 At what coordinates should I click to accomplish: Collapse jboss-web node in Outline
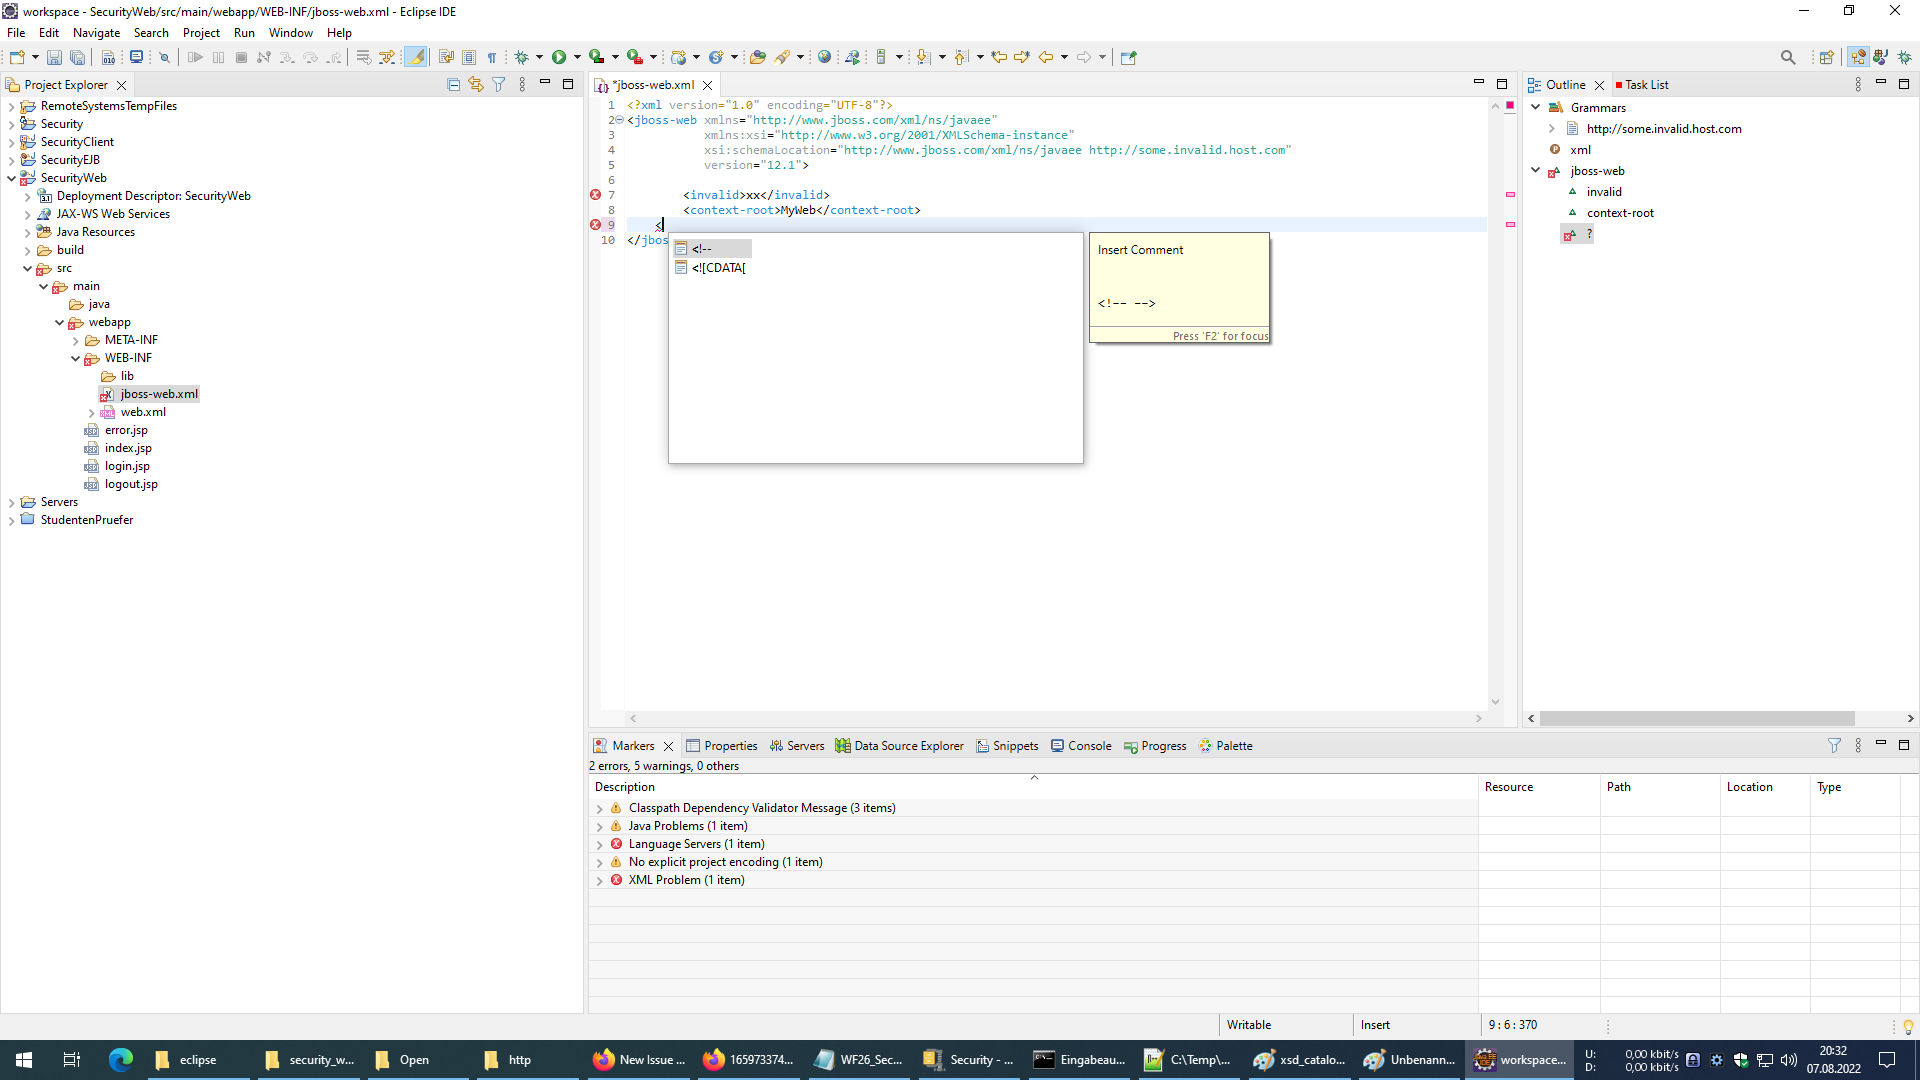[x=1536, y=171]
